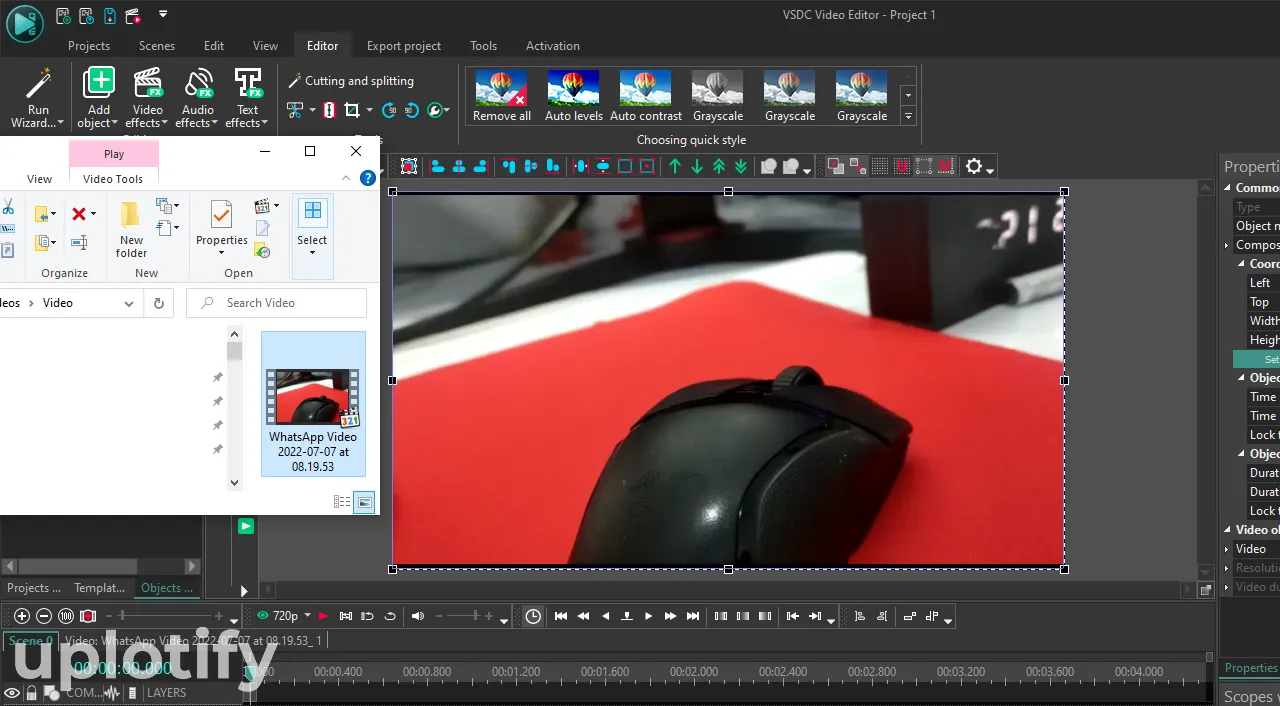Collapse the Common settings section in Properties
1280x706 pixels.
point(1228,188)
